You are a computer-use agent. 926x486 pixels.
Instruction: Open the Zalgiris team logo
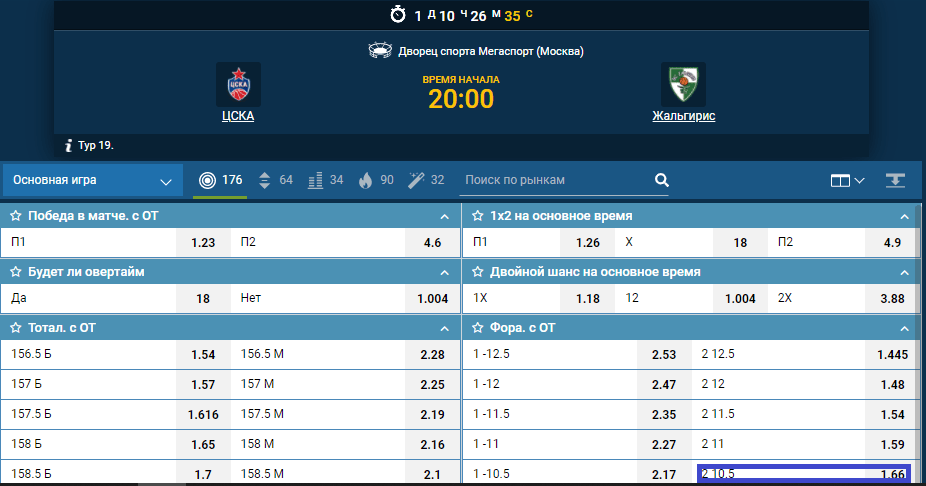[683, 84]
